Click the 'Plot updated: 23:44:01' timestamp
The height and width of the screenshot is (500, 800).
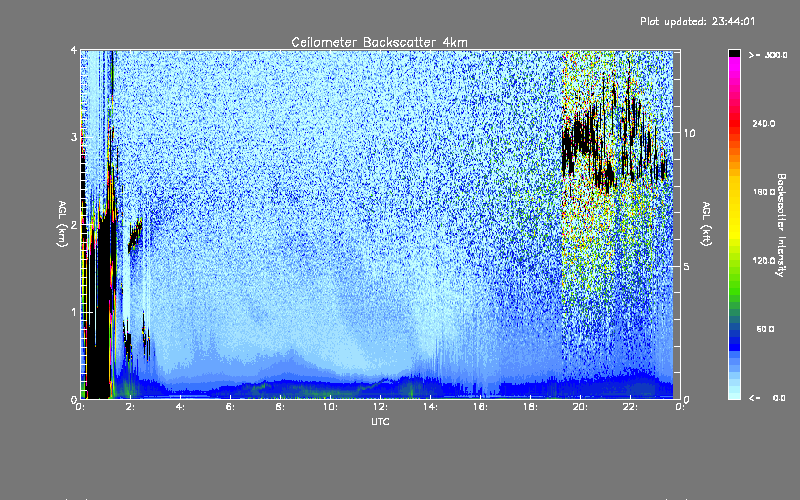697,21
